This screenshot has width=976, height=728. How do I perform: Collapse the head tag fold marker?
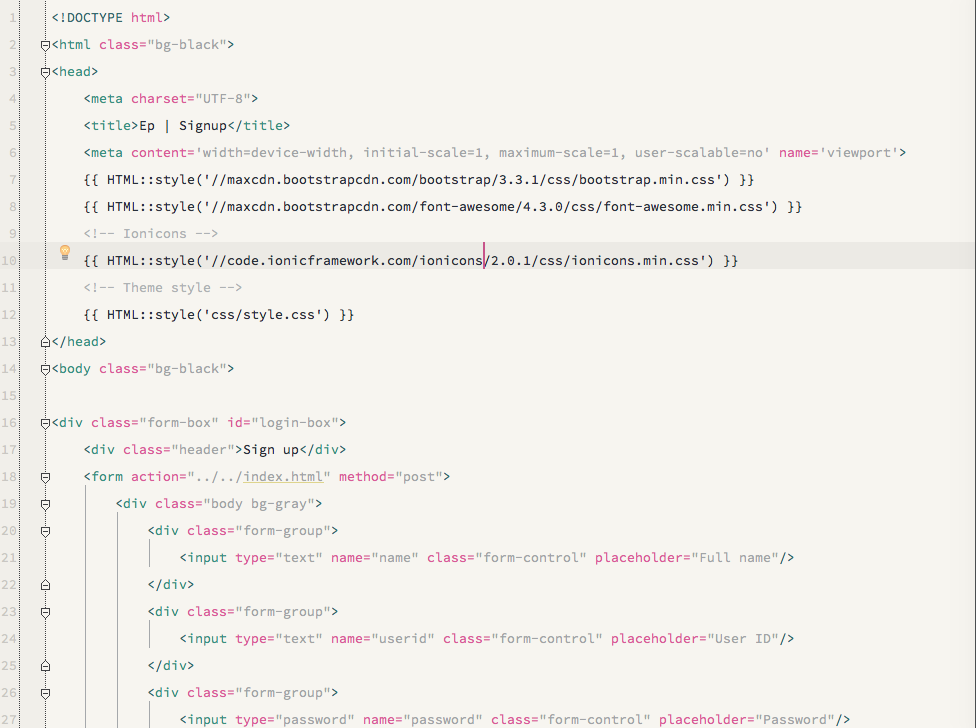coord(45,72)
